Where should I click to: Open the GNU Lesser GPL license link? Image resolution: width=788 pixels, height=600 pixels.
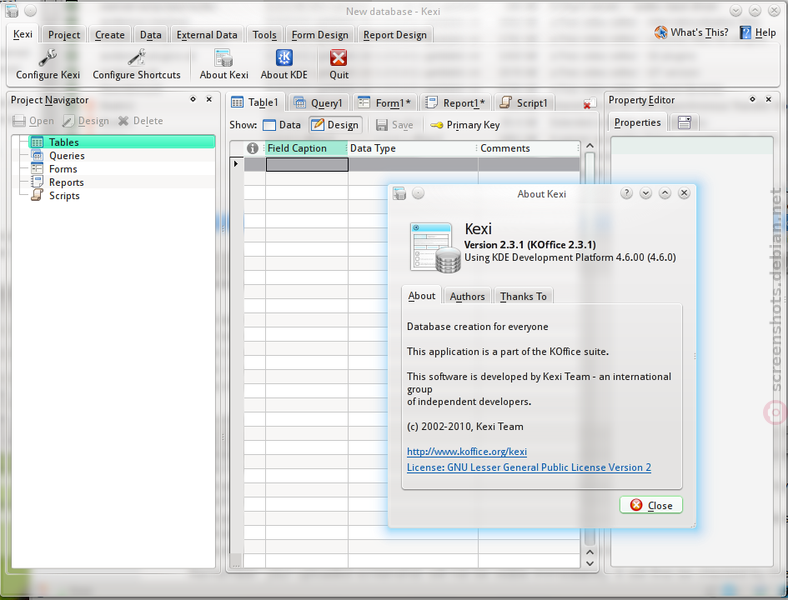[x=529, y=467]
